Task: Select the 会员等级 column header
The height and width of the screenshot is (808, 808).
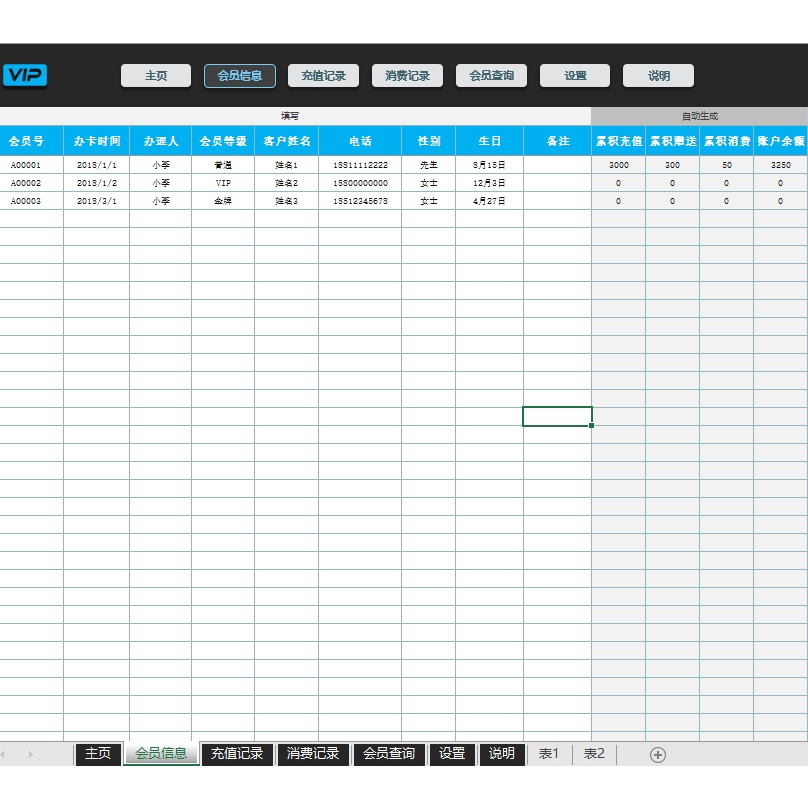Action: tap(223, 141)
